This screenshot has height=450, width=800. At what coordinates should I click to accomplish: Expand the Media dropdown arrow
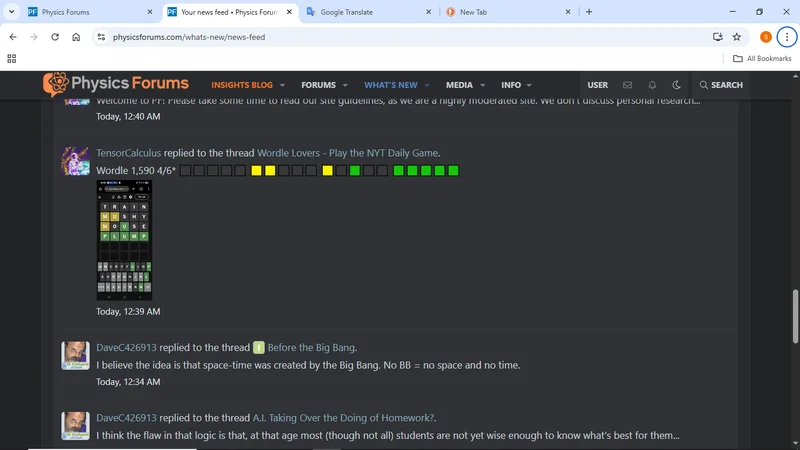click(482, 85)
